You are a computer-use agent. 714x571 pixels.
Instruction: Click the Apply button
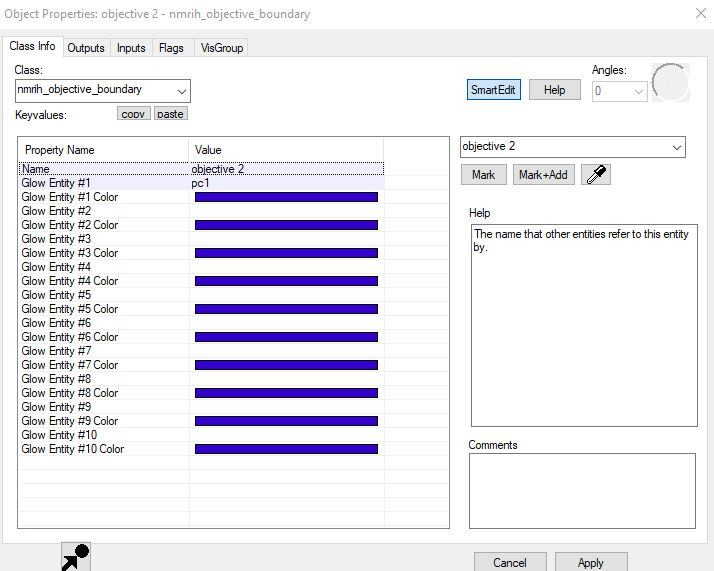tap(591, 562)
